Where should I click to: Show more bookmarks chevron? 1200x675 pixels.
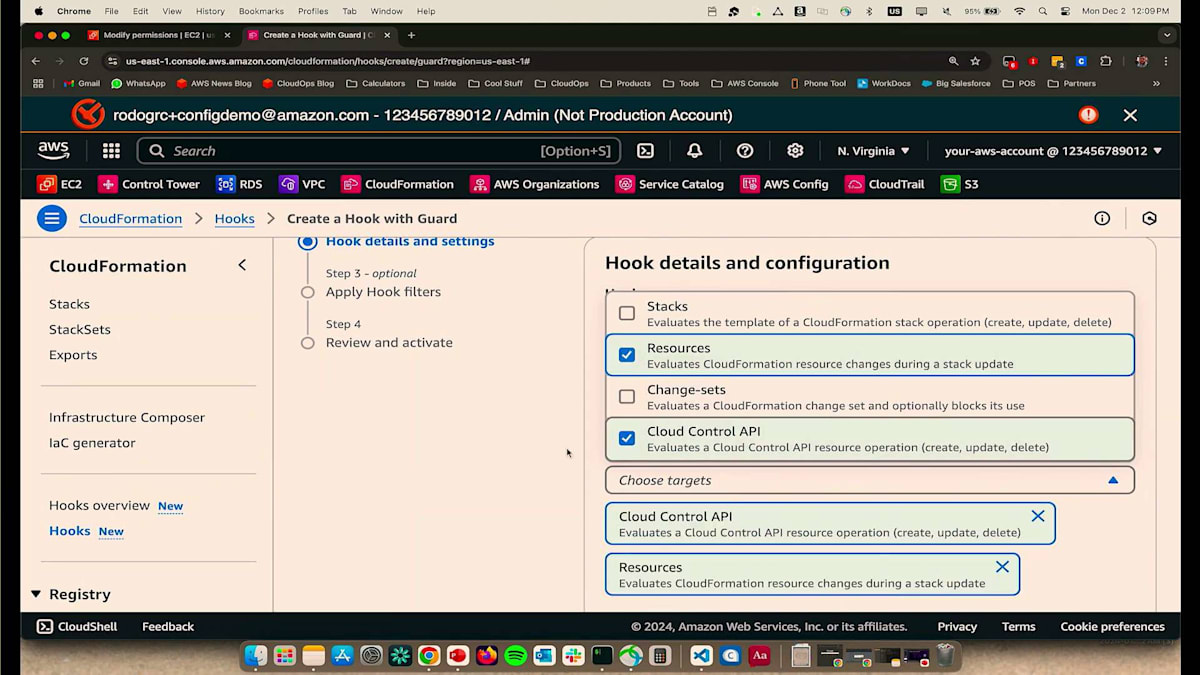pos(1157,83)
